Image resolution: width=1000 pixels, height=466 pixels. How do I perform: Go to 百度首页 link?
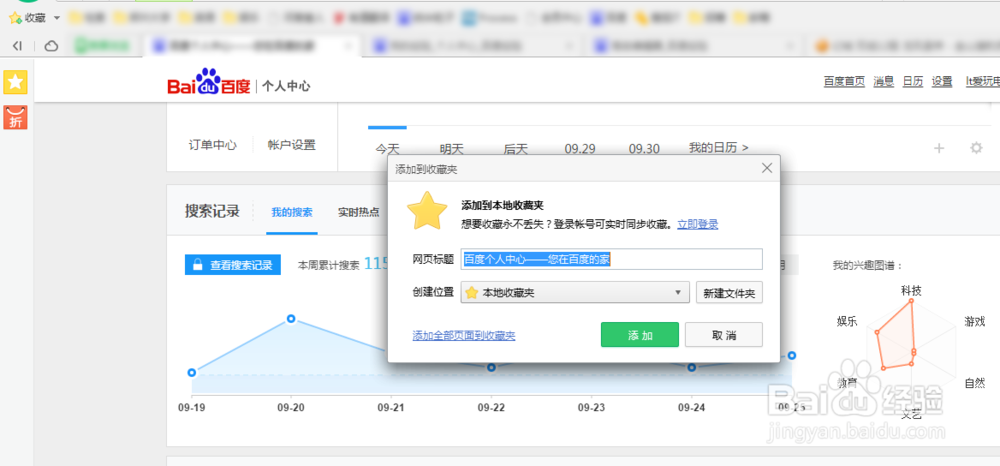click(844, 82)
